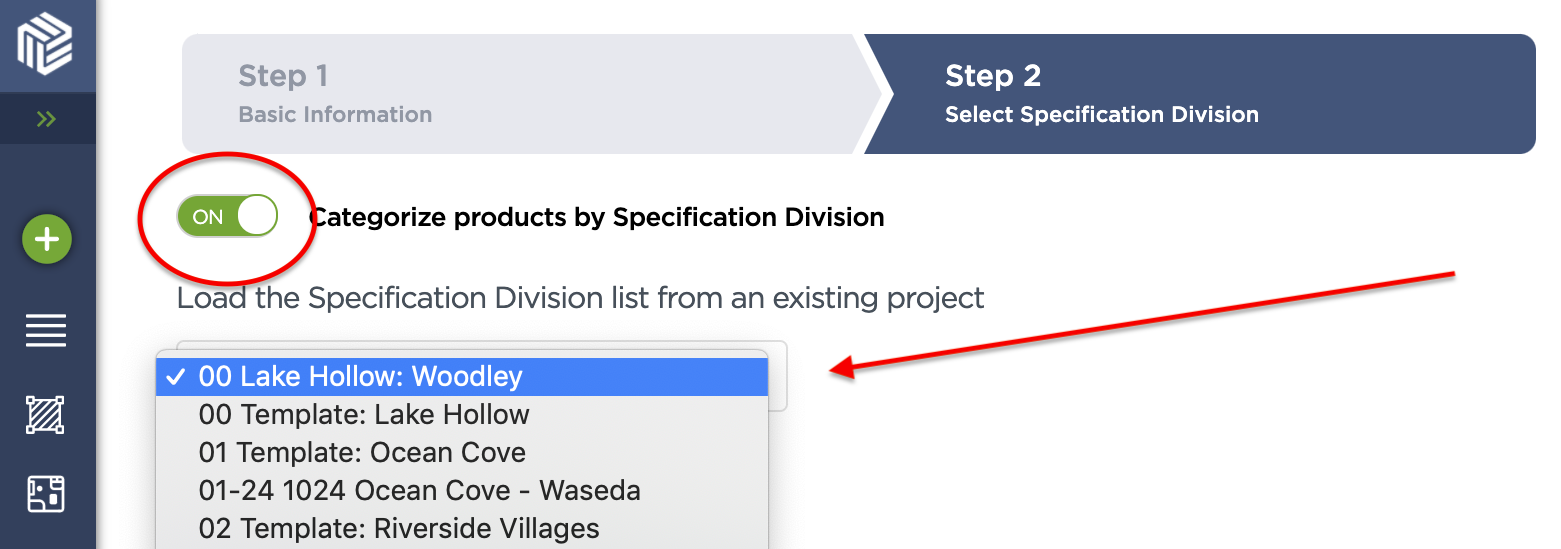Screen dimensions: 1561x549
Task: Choose 02 Template: Riverside Villages
Action: (399, 528)
